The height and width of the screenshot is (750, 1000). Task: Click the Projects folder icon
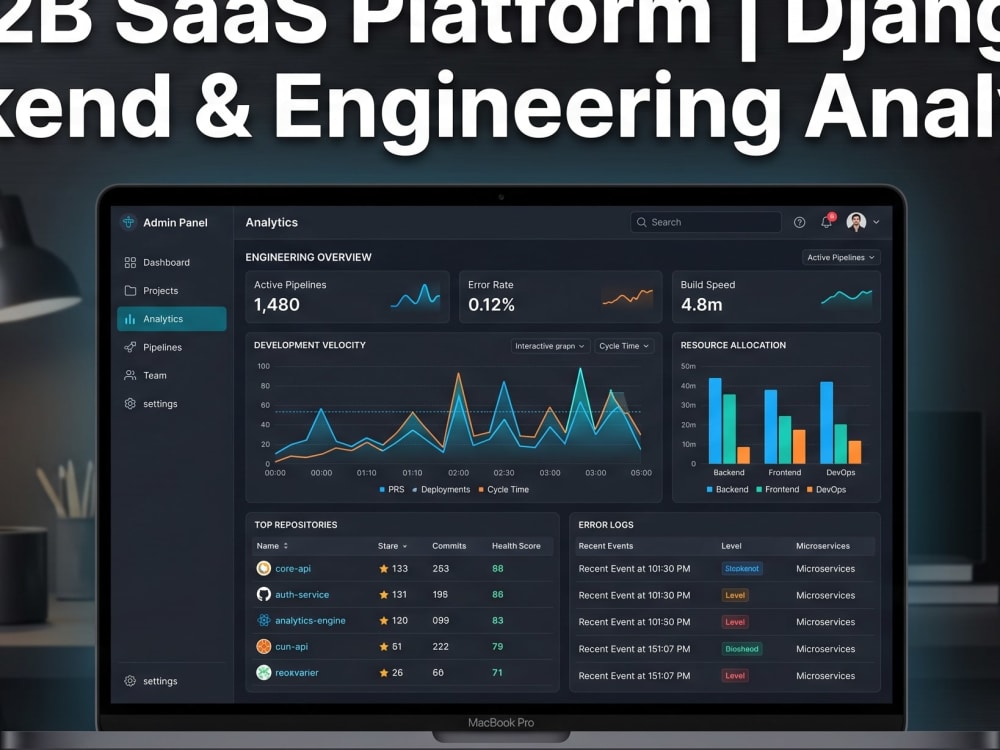(x=130, y=290)
